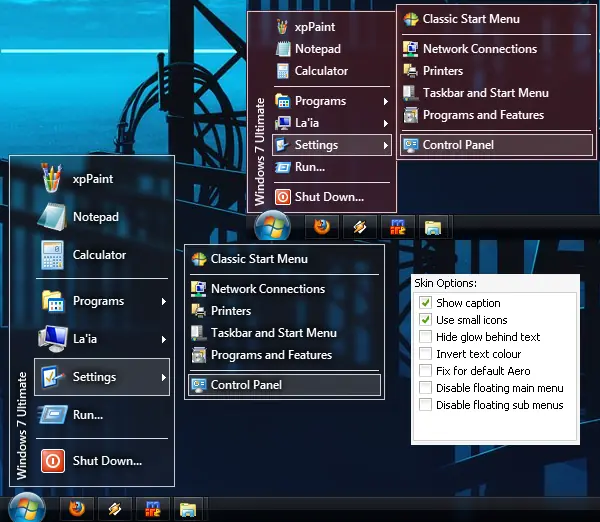The image size is (600, 522).
Task: Click the Programs and Features icon in the blue submenu
Action: 199,355
